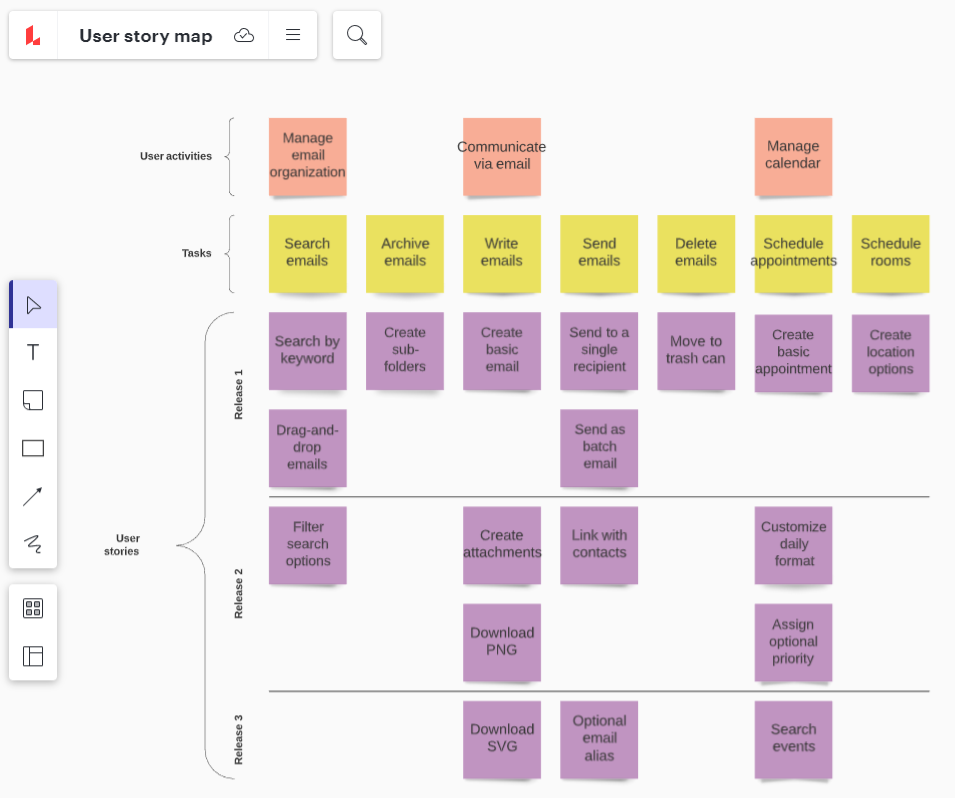Select the Link with contacts note
The image size is (955, 798).
coord(599,545)
